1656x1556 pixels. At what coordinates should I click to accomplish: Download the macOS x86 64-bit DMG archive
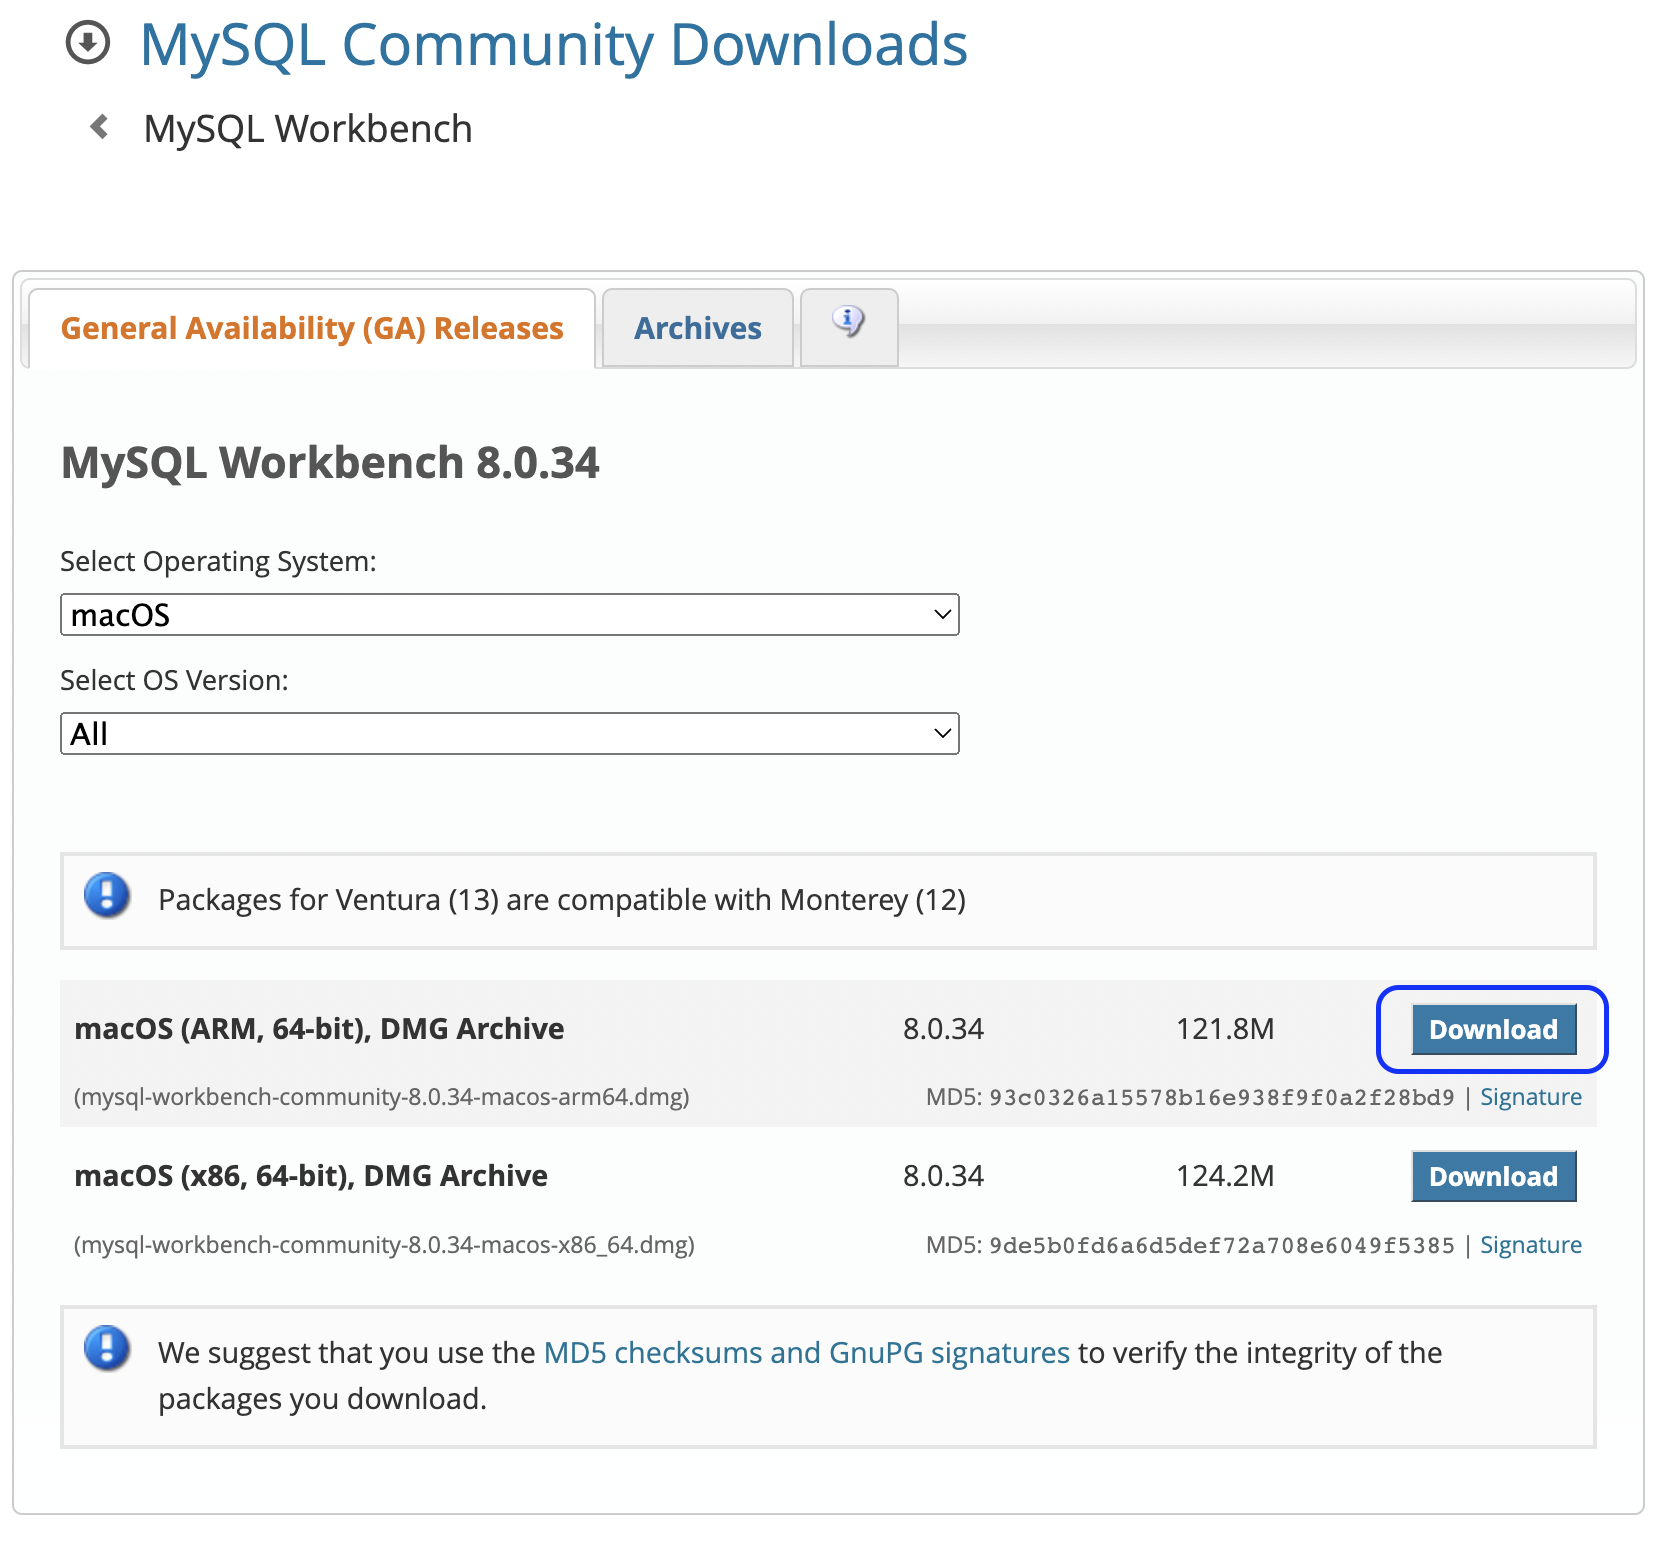[x=1492, y=1176]
